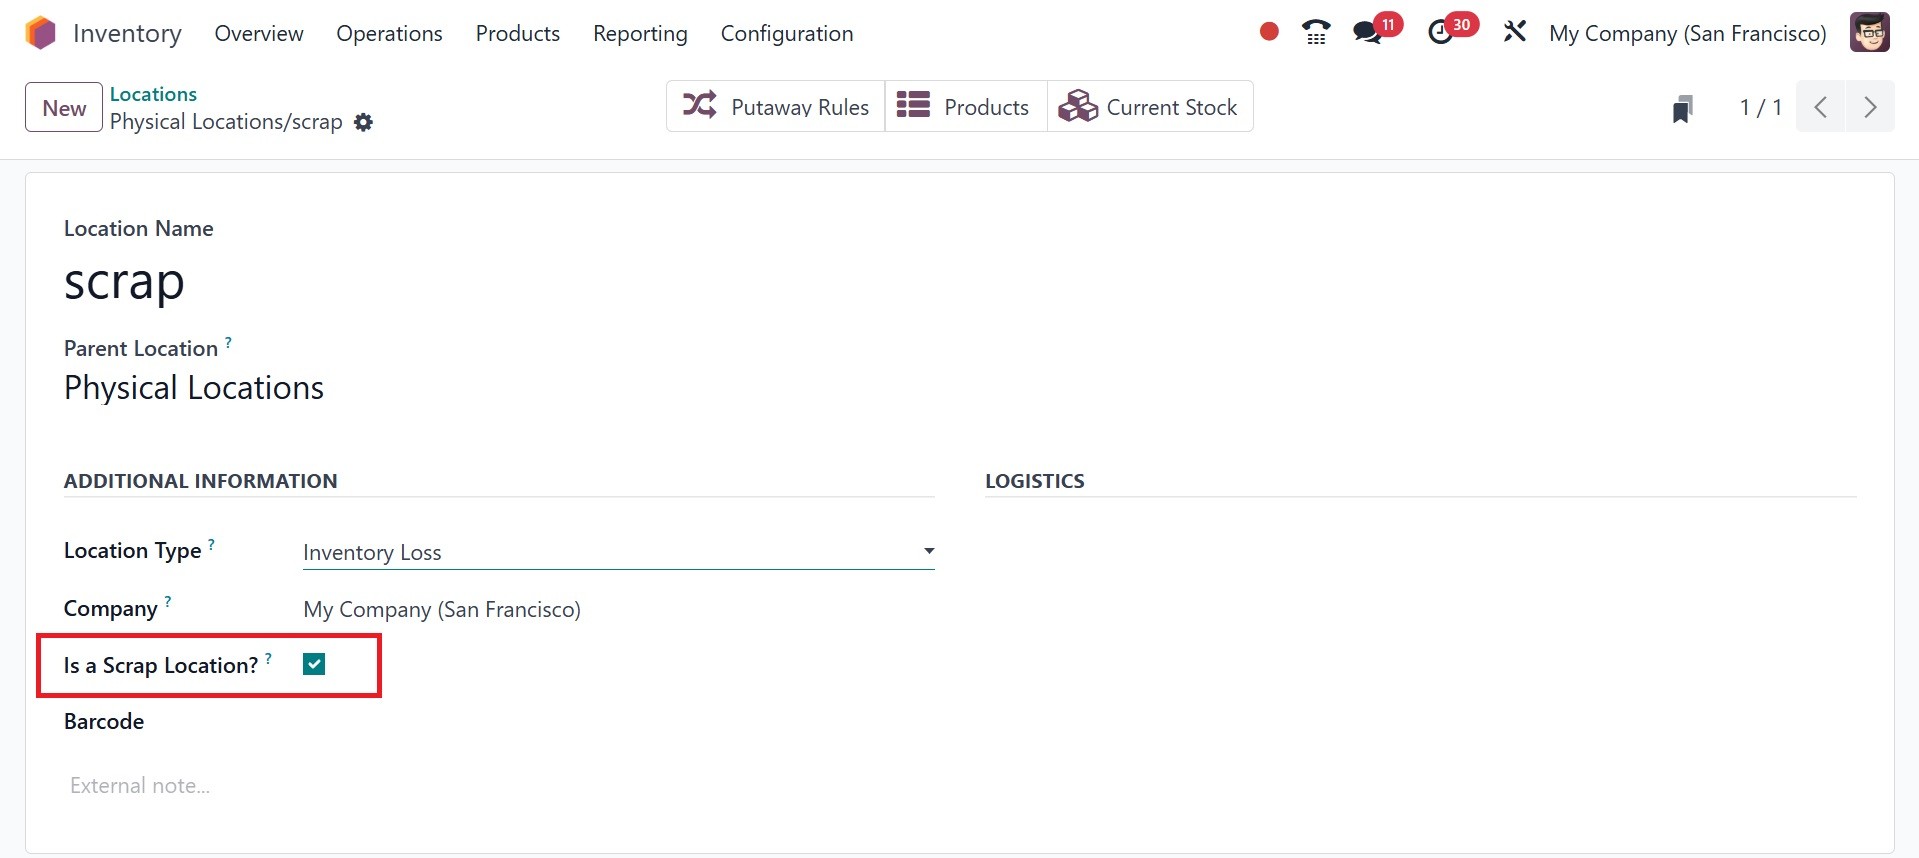The height and width of the screenshot is (858, 1919).
Task: Click the New button
Action: 64,108
